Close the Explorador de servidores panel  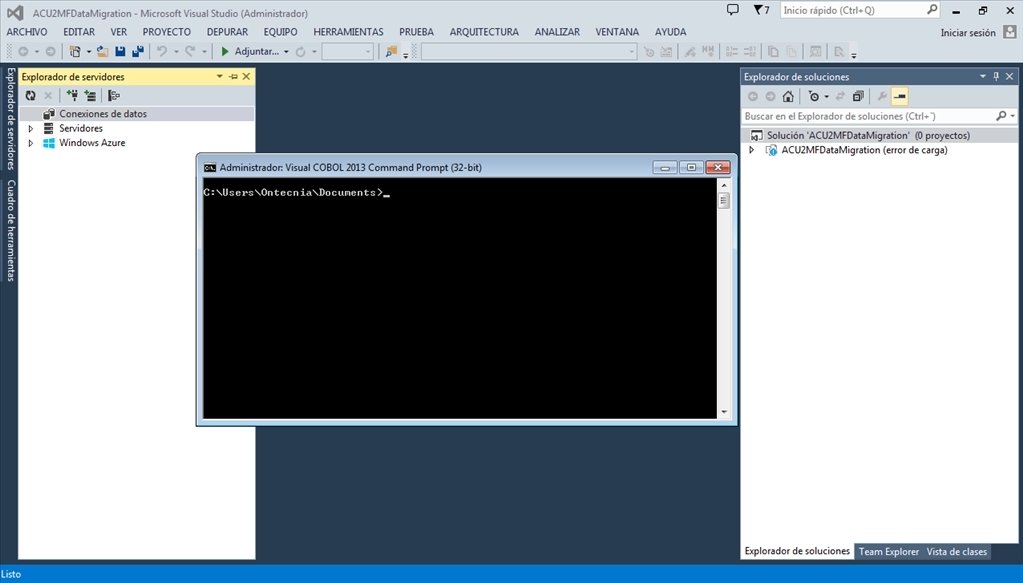246,76
